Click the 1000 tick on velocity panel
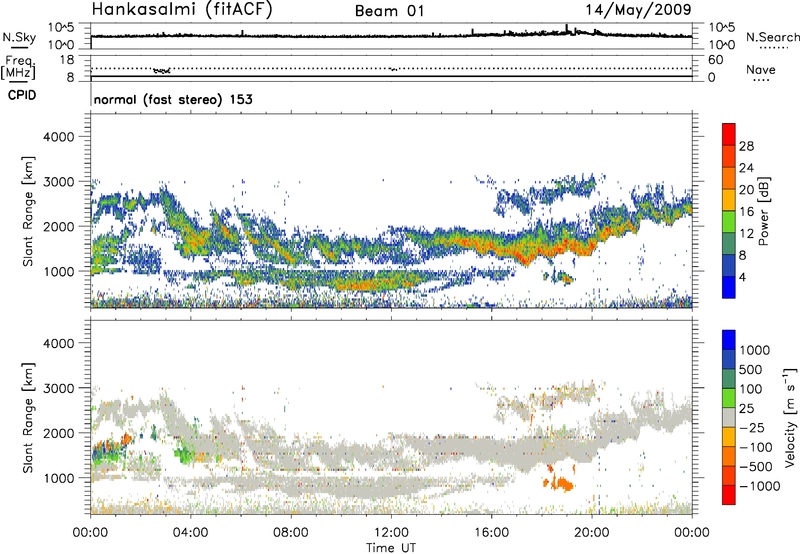The height and width of the screenshot is (554, 800). point(59,478)
